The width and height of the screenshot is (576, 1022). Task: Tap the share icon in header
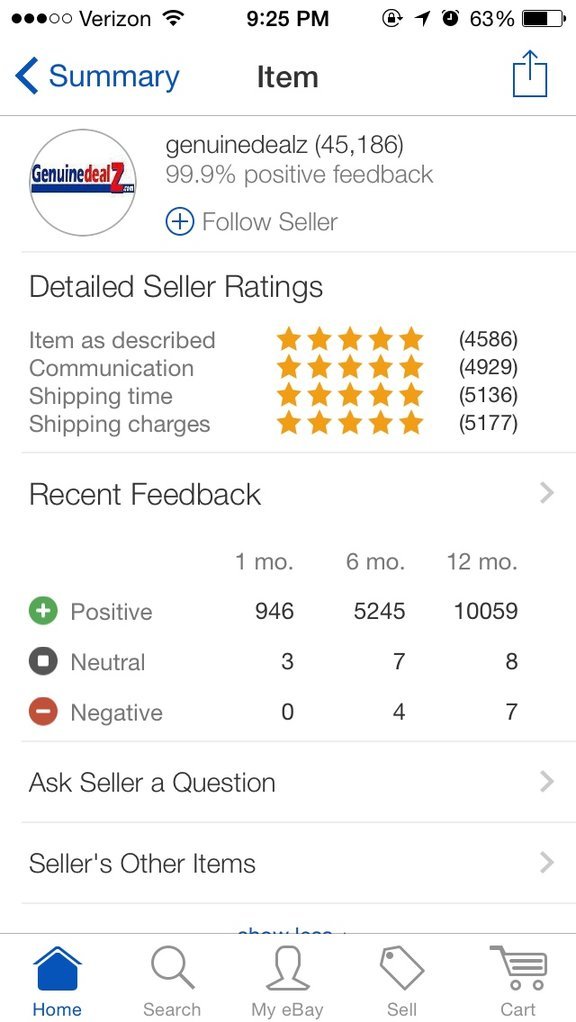click(530, 74)
